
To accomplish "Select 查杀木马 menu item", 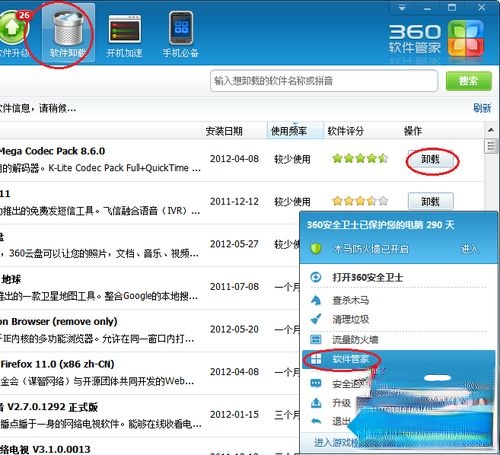I will 351,300.
